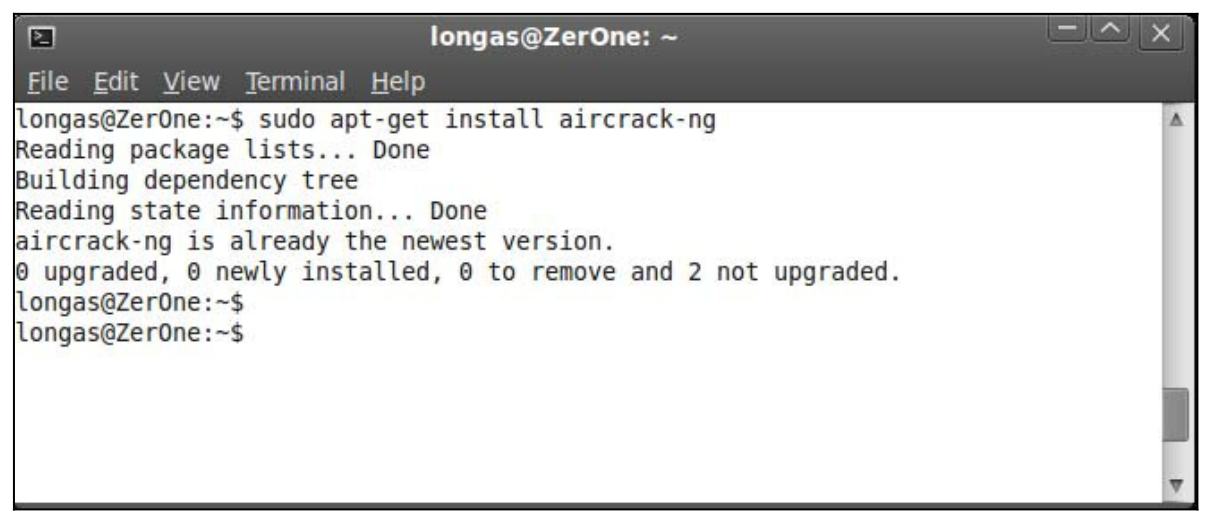This screenshot has width=1207, height=519.
Task: Click the window title longas@ZerOne: ~
Action: click(555, 38)
